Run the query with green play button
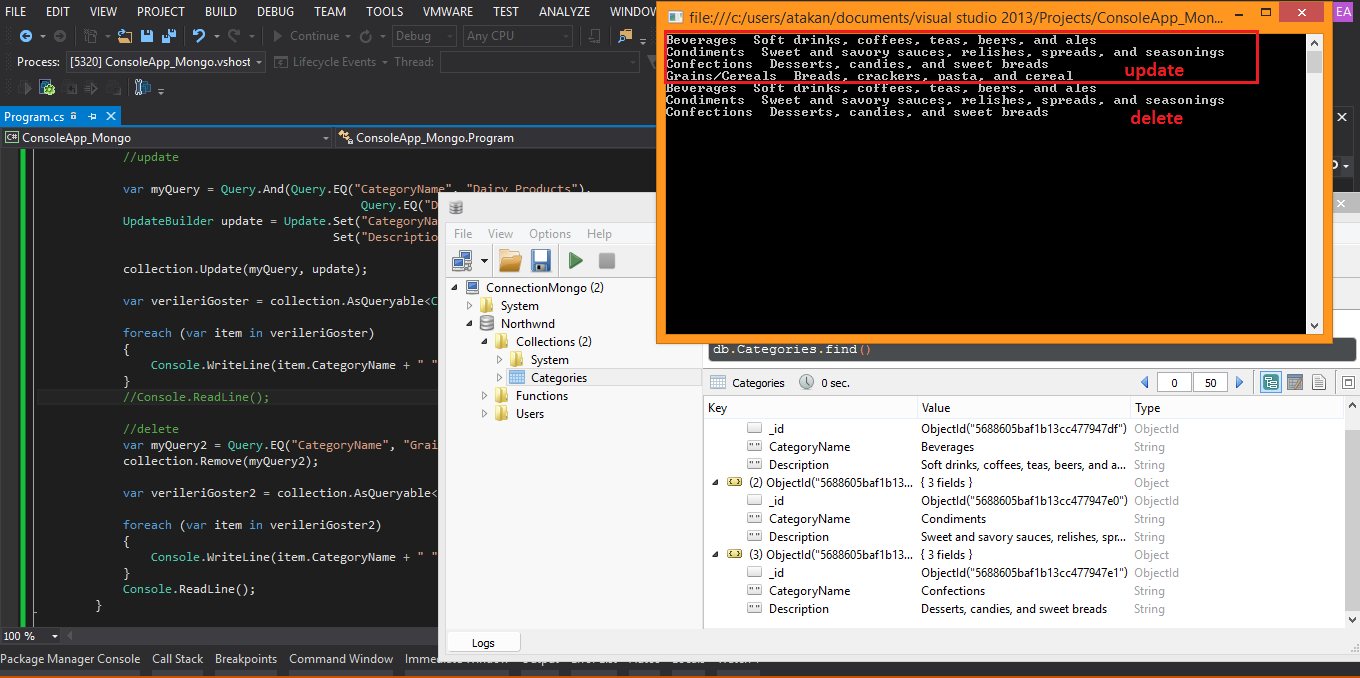 point(576,261)
